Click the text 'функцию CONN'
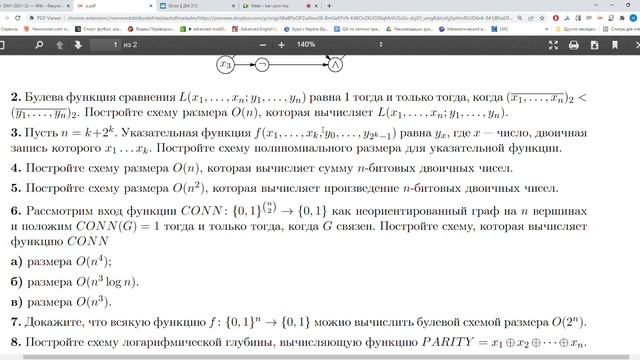640x360 pixels. click(x=60, y=241)
